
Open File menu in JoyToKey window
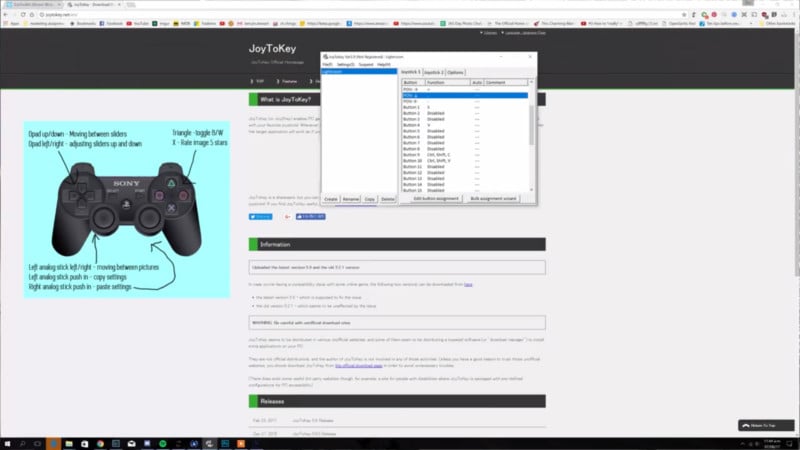coord(327,65)
